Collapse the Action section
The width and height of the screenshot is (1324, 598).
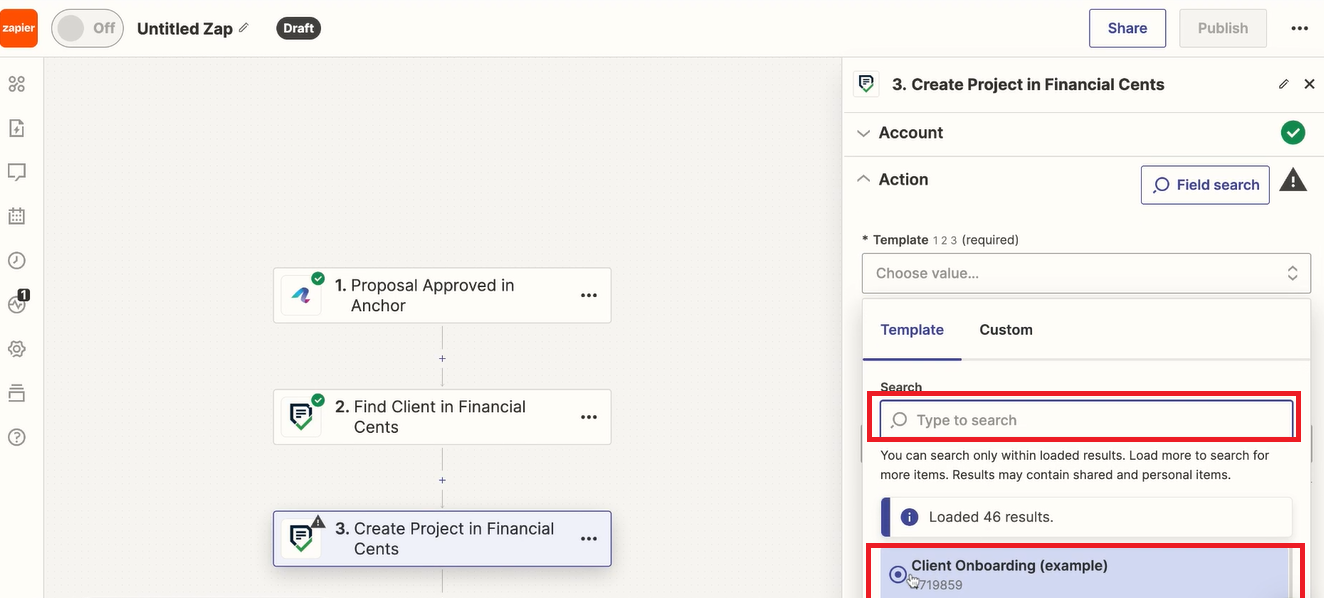click(x=864, y=179)
